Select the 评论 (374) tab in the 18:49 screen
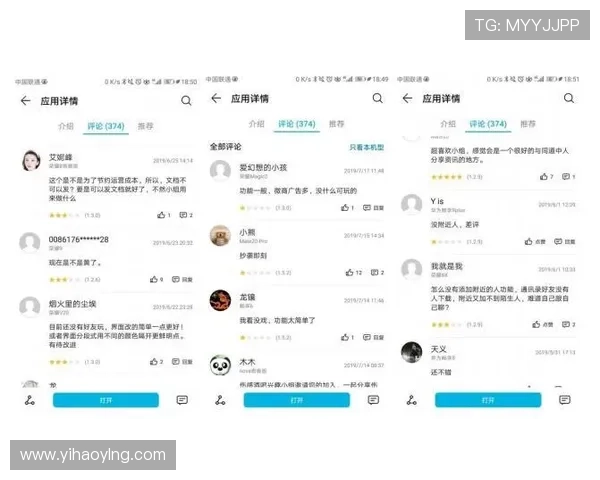 297,124
